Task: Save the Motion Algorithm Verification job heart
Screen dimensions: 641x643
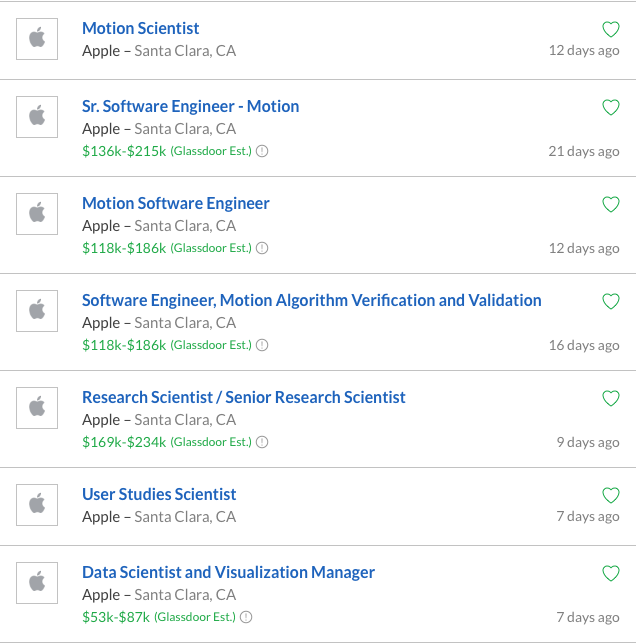Action: pyautogui.click(x=610, y=301)
